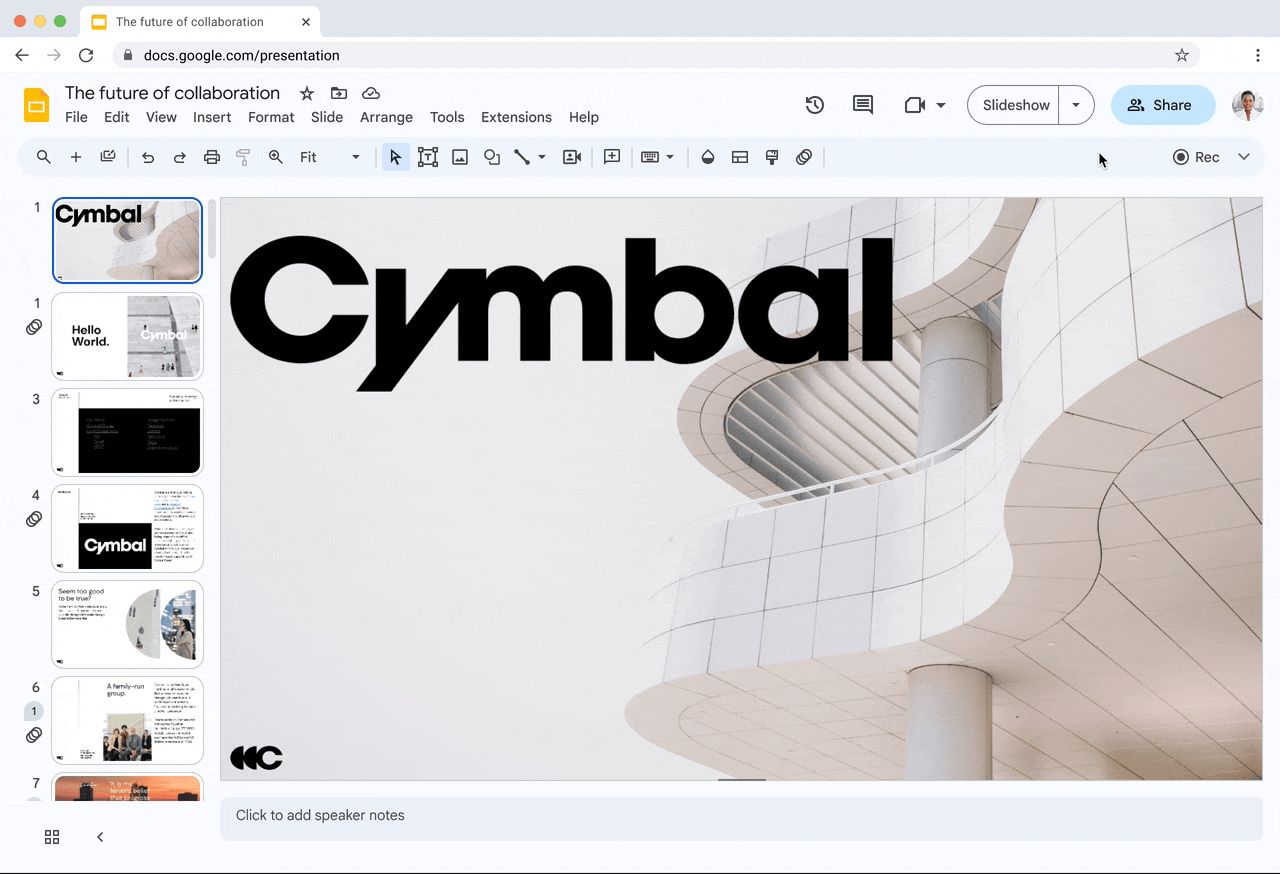Click the Redo icon
The width and height of the screenshot is (1280, 874).
[x=180, y=157]
